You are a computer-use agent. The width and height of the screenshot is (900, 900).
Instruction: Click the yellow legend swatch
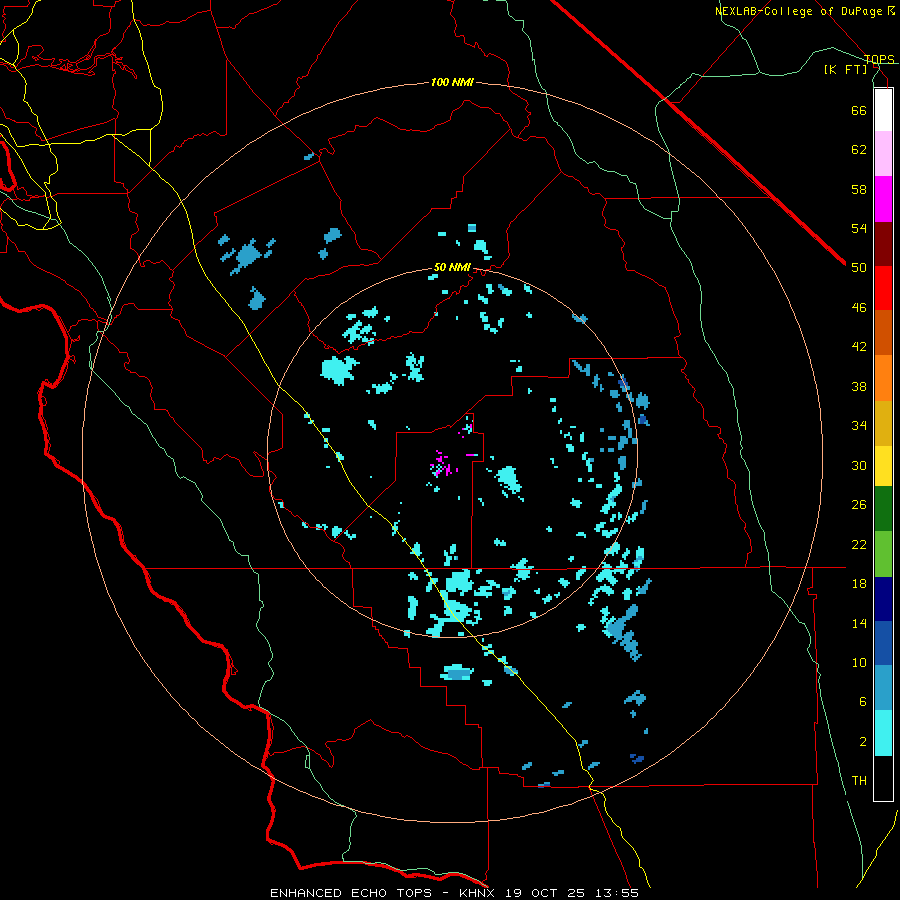click(x=883, y=466)
